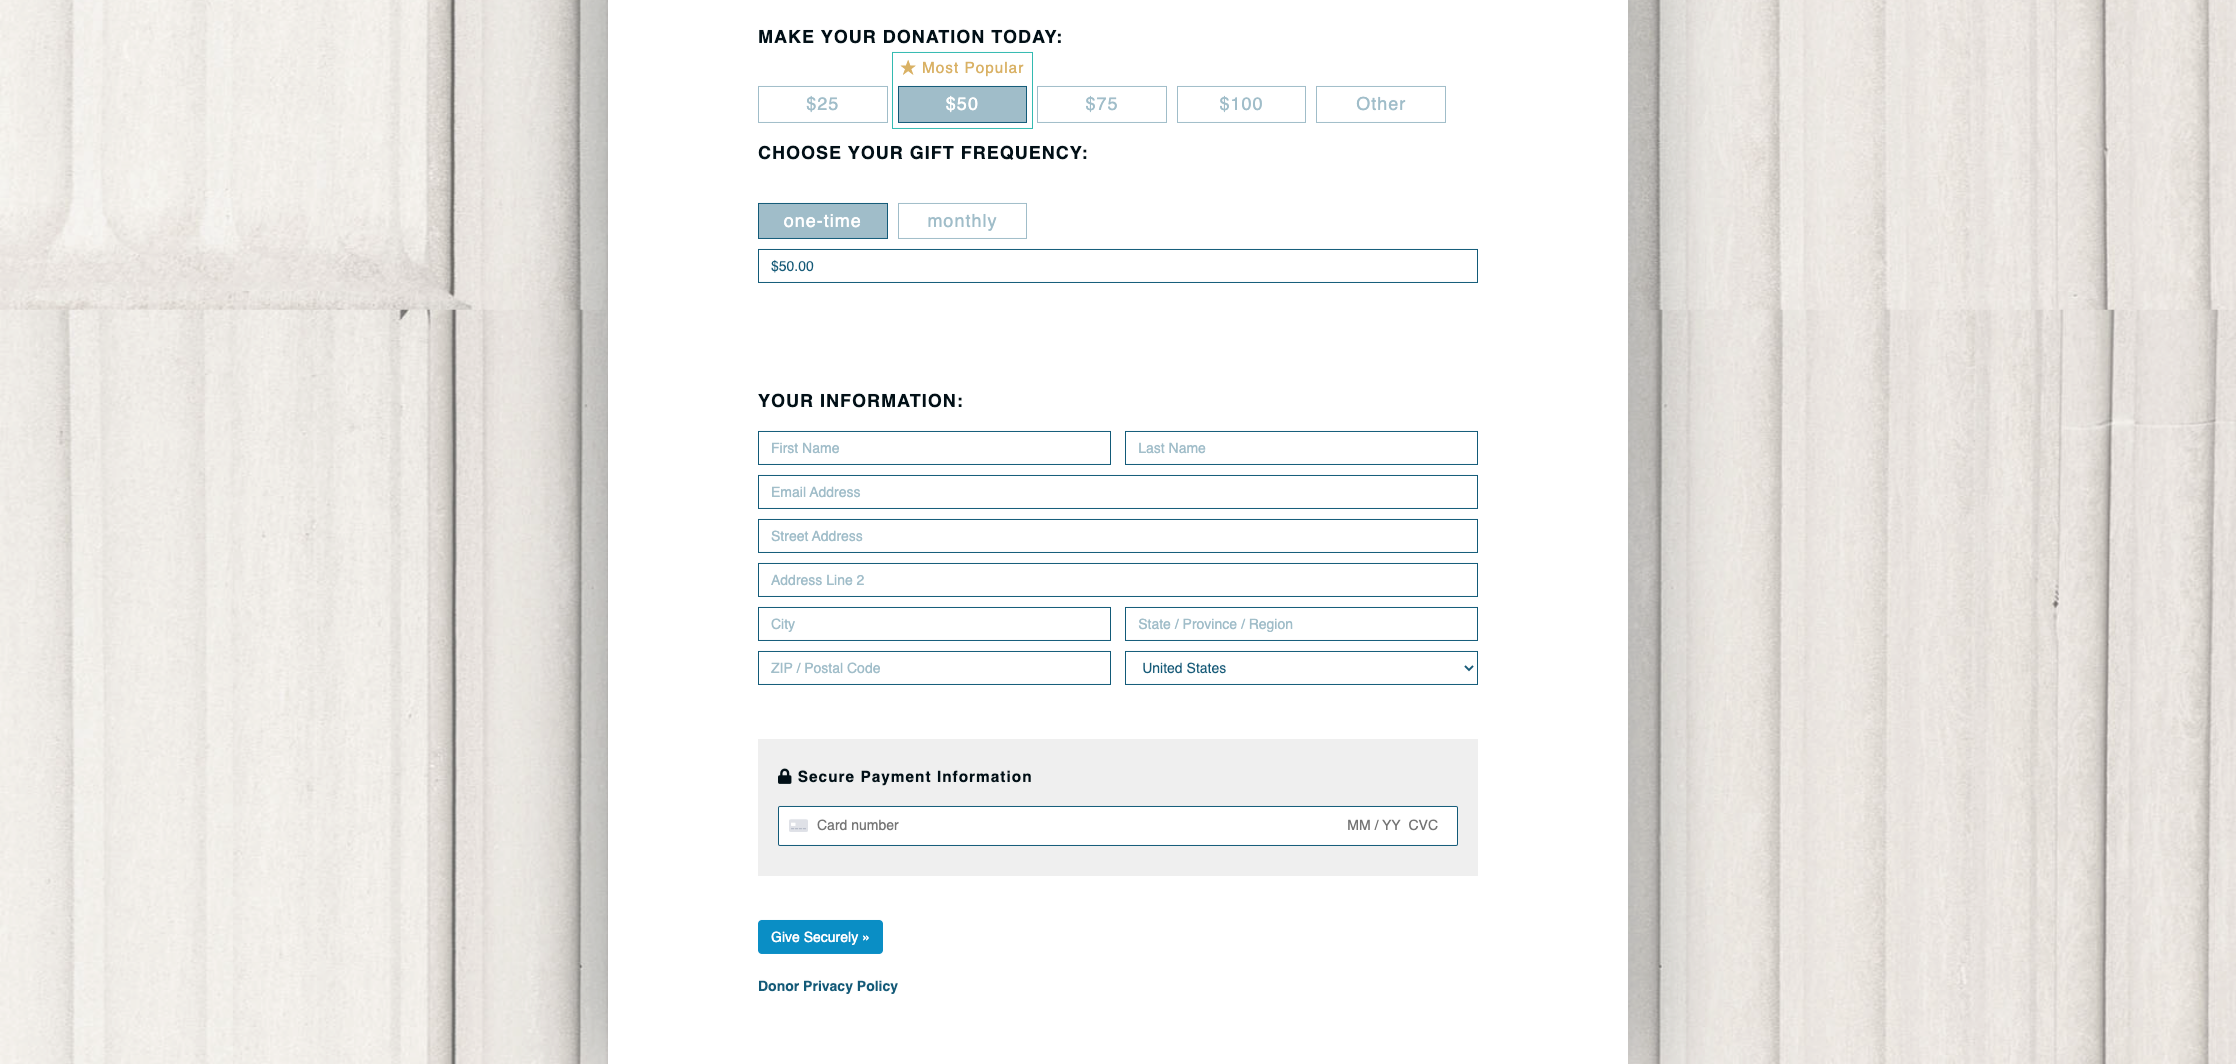Viewport: 2236px width, 1064px height.
Task: Choose the $50 donation amount
Action: pyautogui.click(x=962, y=104)
